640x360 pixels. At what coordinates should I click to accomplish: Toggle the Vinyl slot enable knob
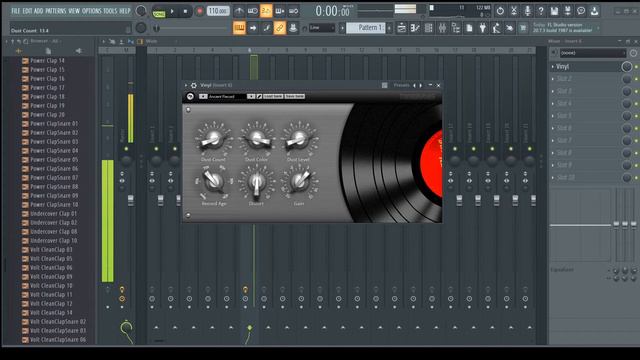coord(627,67)
